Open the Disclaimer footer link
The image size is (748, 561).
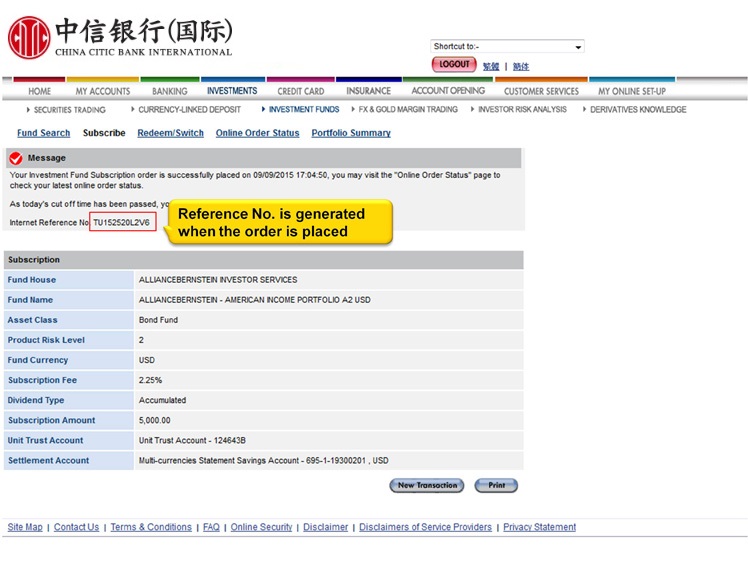point(325,527)
